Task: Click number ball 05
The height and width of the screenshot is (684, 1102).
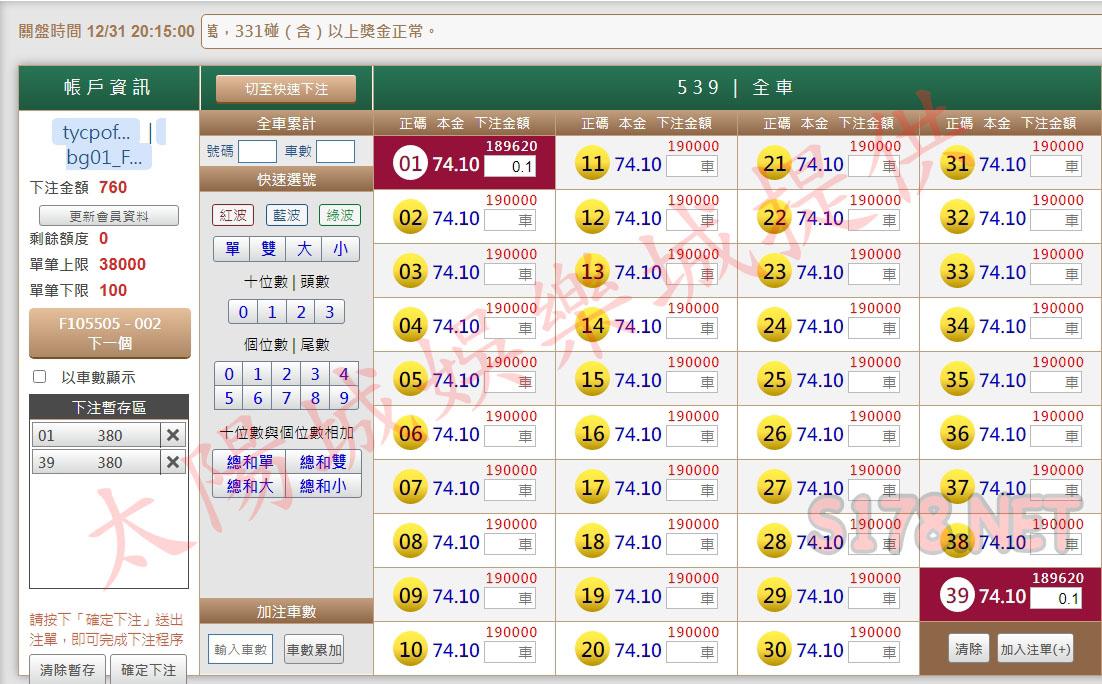Action: pyautogui.click(x=410, y=380)
